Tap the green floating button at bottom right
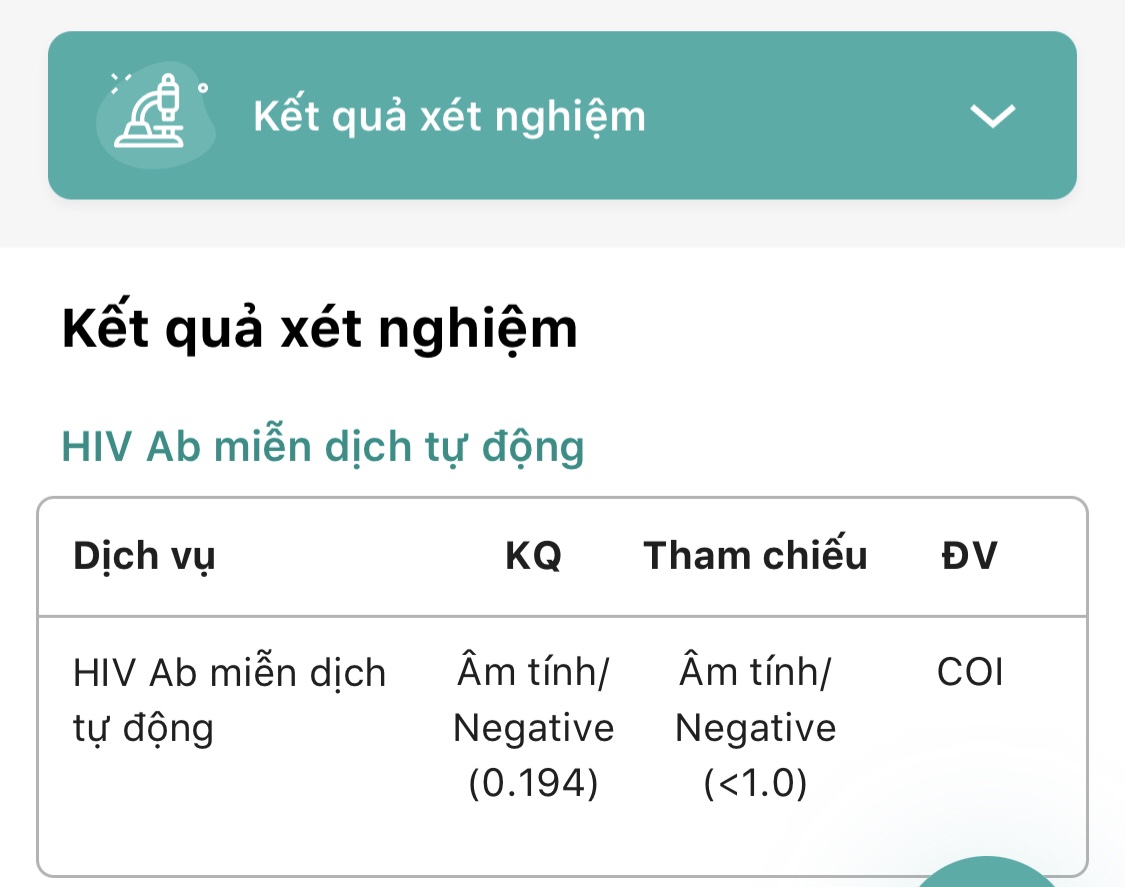This screenshot has width=1125, height=887. [985, 875]
